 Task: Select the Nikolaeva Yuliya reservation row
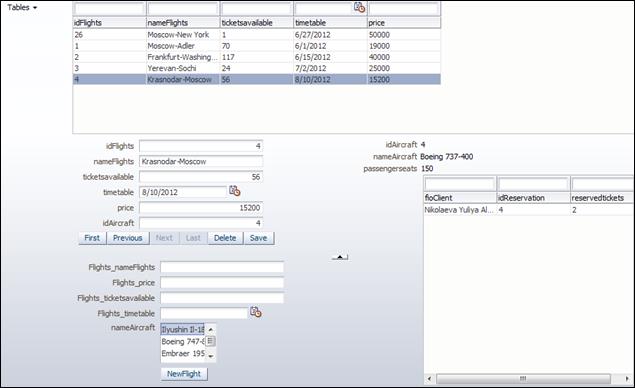(x=528, y=210)
